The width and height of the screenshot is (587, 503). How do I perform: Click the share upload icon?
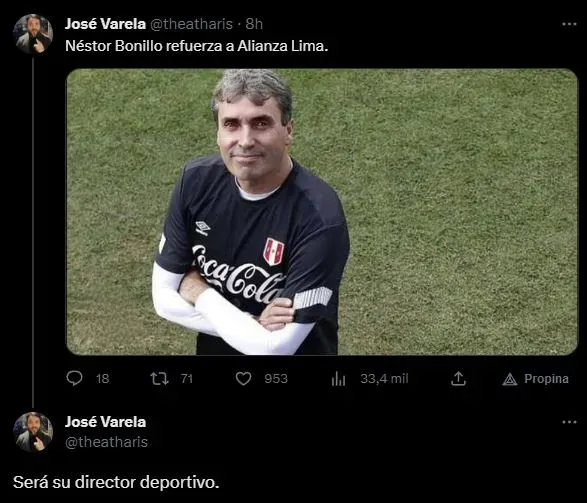point(458,378)
